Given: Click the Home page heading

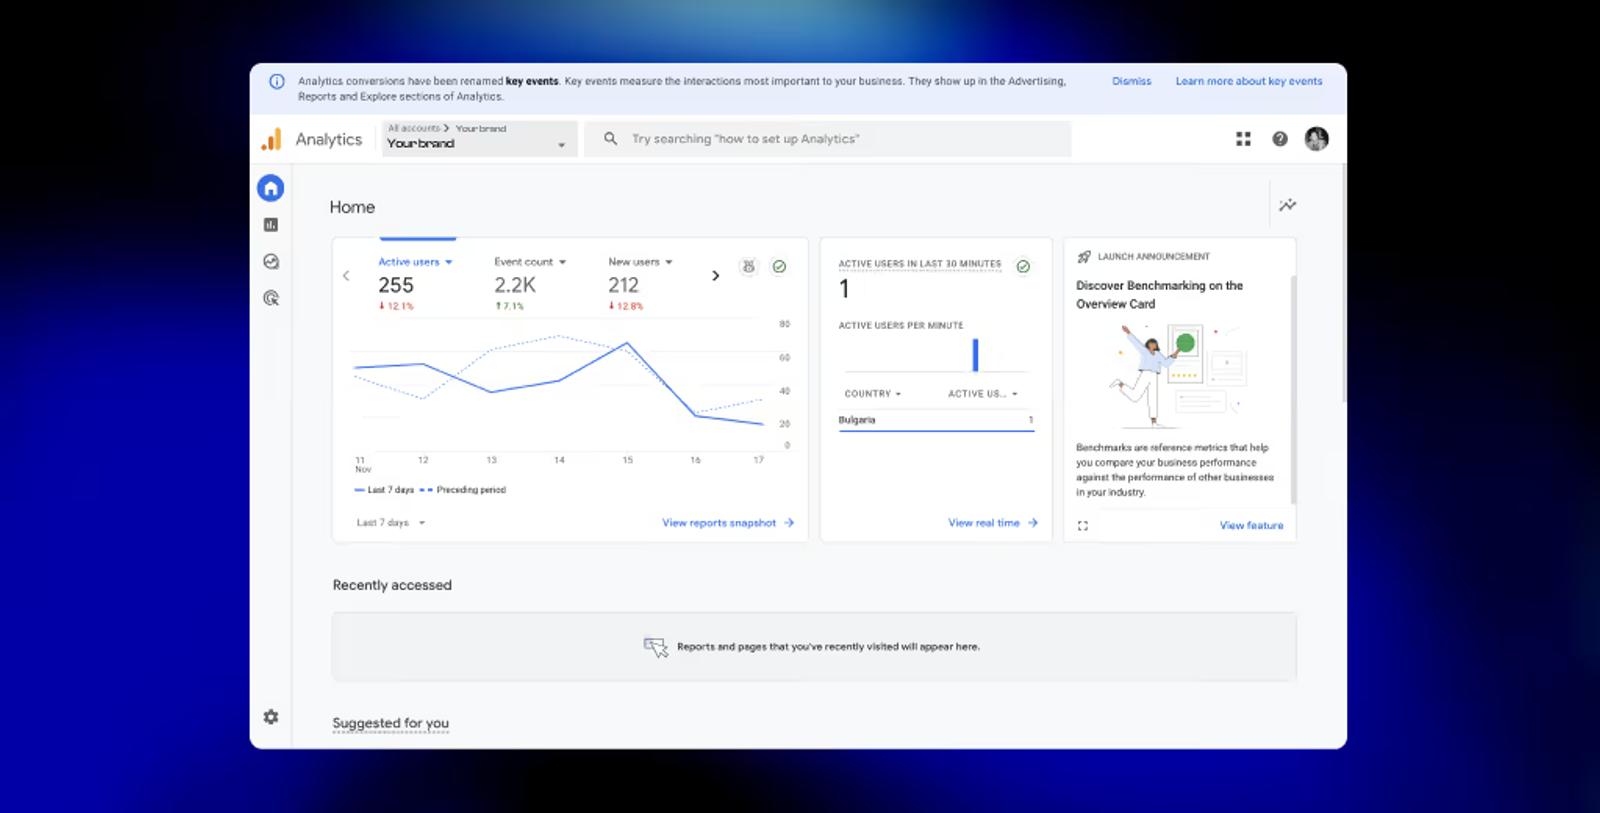Looking at the screenshot, I should pos(352,207).
